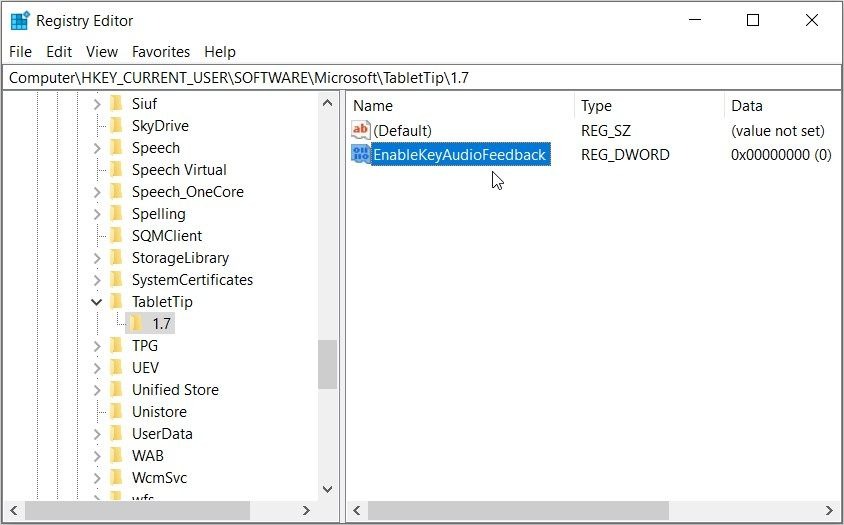The width and height of the screenshot is (844, 525).
Task: Select the StorageLibrary tree label
Action: tap(180, 258)
